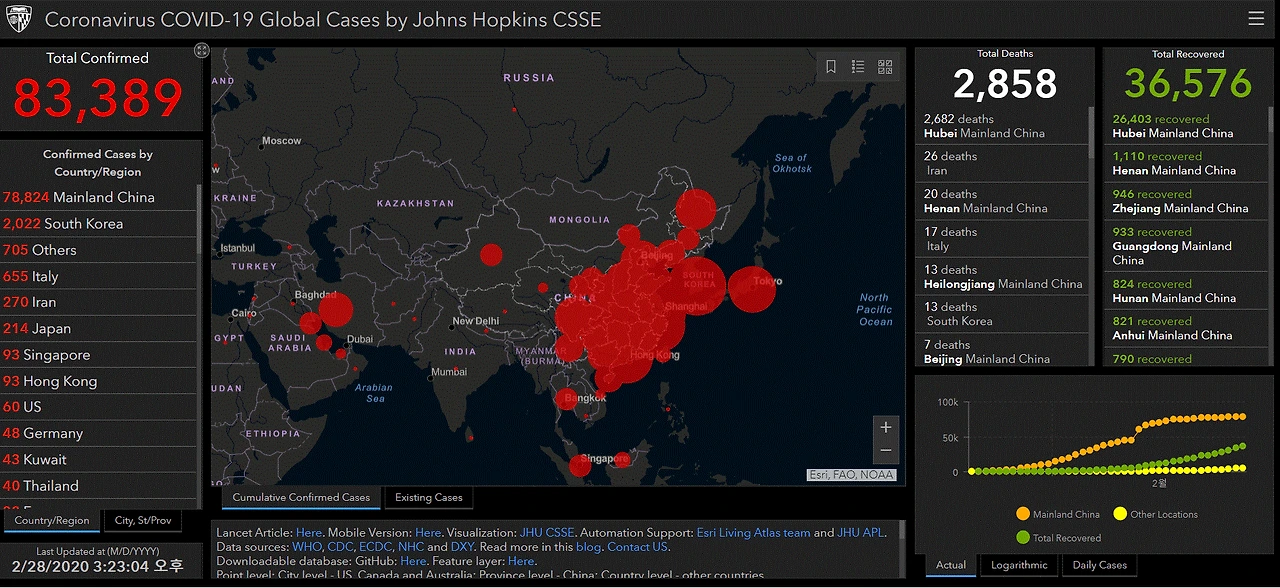
Task: Select the Mainland China row with 78,824 cases
Action: point(99,197)
